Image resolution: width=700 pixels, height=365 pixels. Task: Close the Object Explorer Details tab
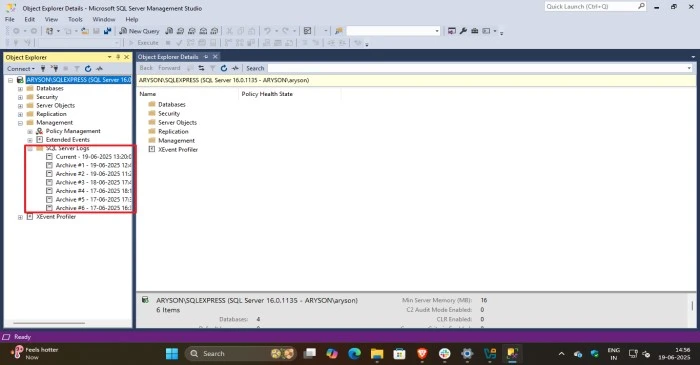(x=215, y=57)
